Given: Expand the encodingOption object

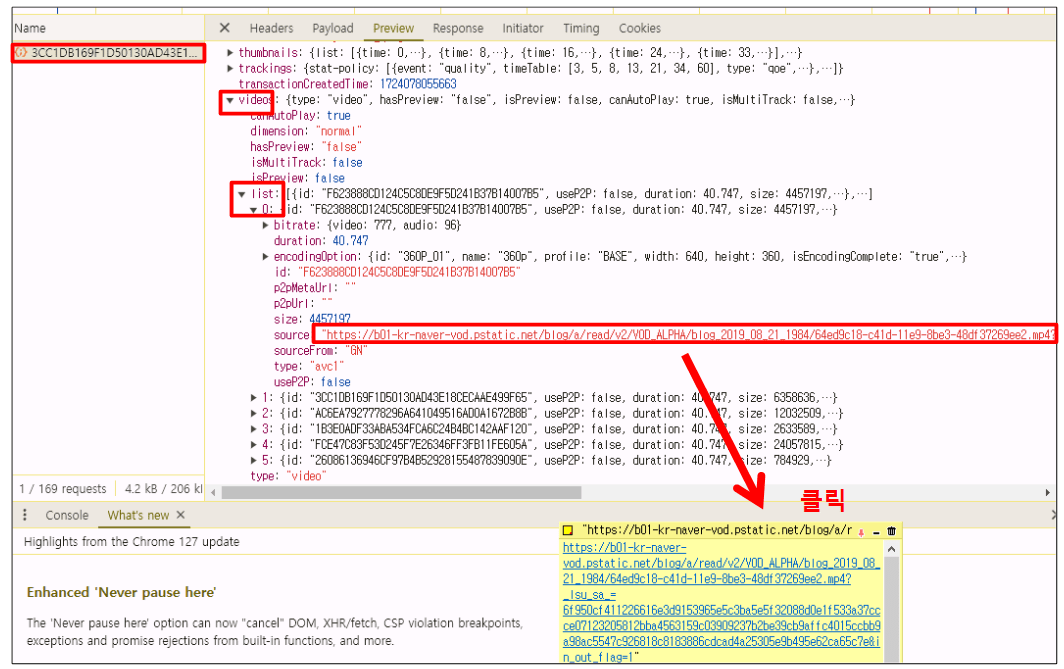Looking at the screenshot, I should pyautogui.click(x=265, y=256).
